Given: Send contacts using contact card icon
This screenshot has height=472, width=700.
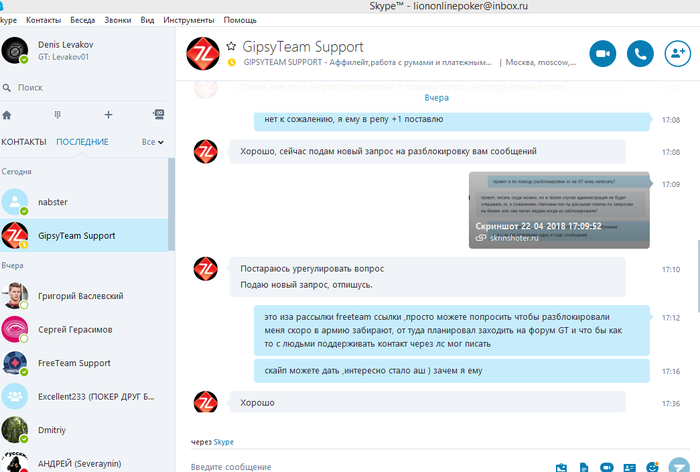Looking at the screenshot, I should click(x=629, y=467).
